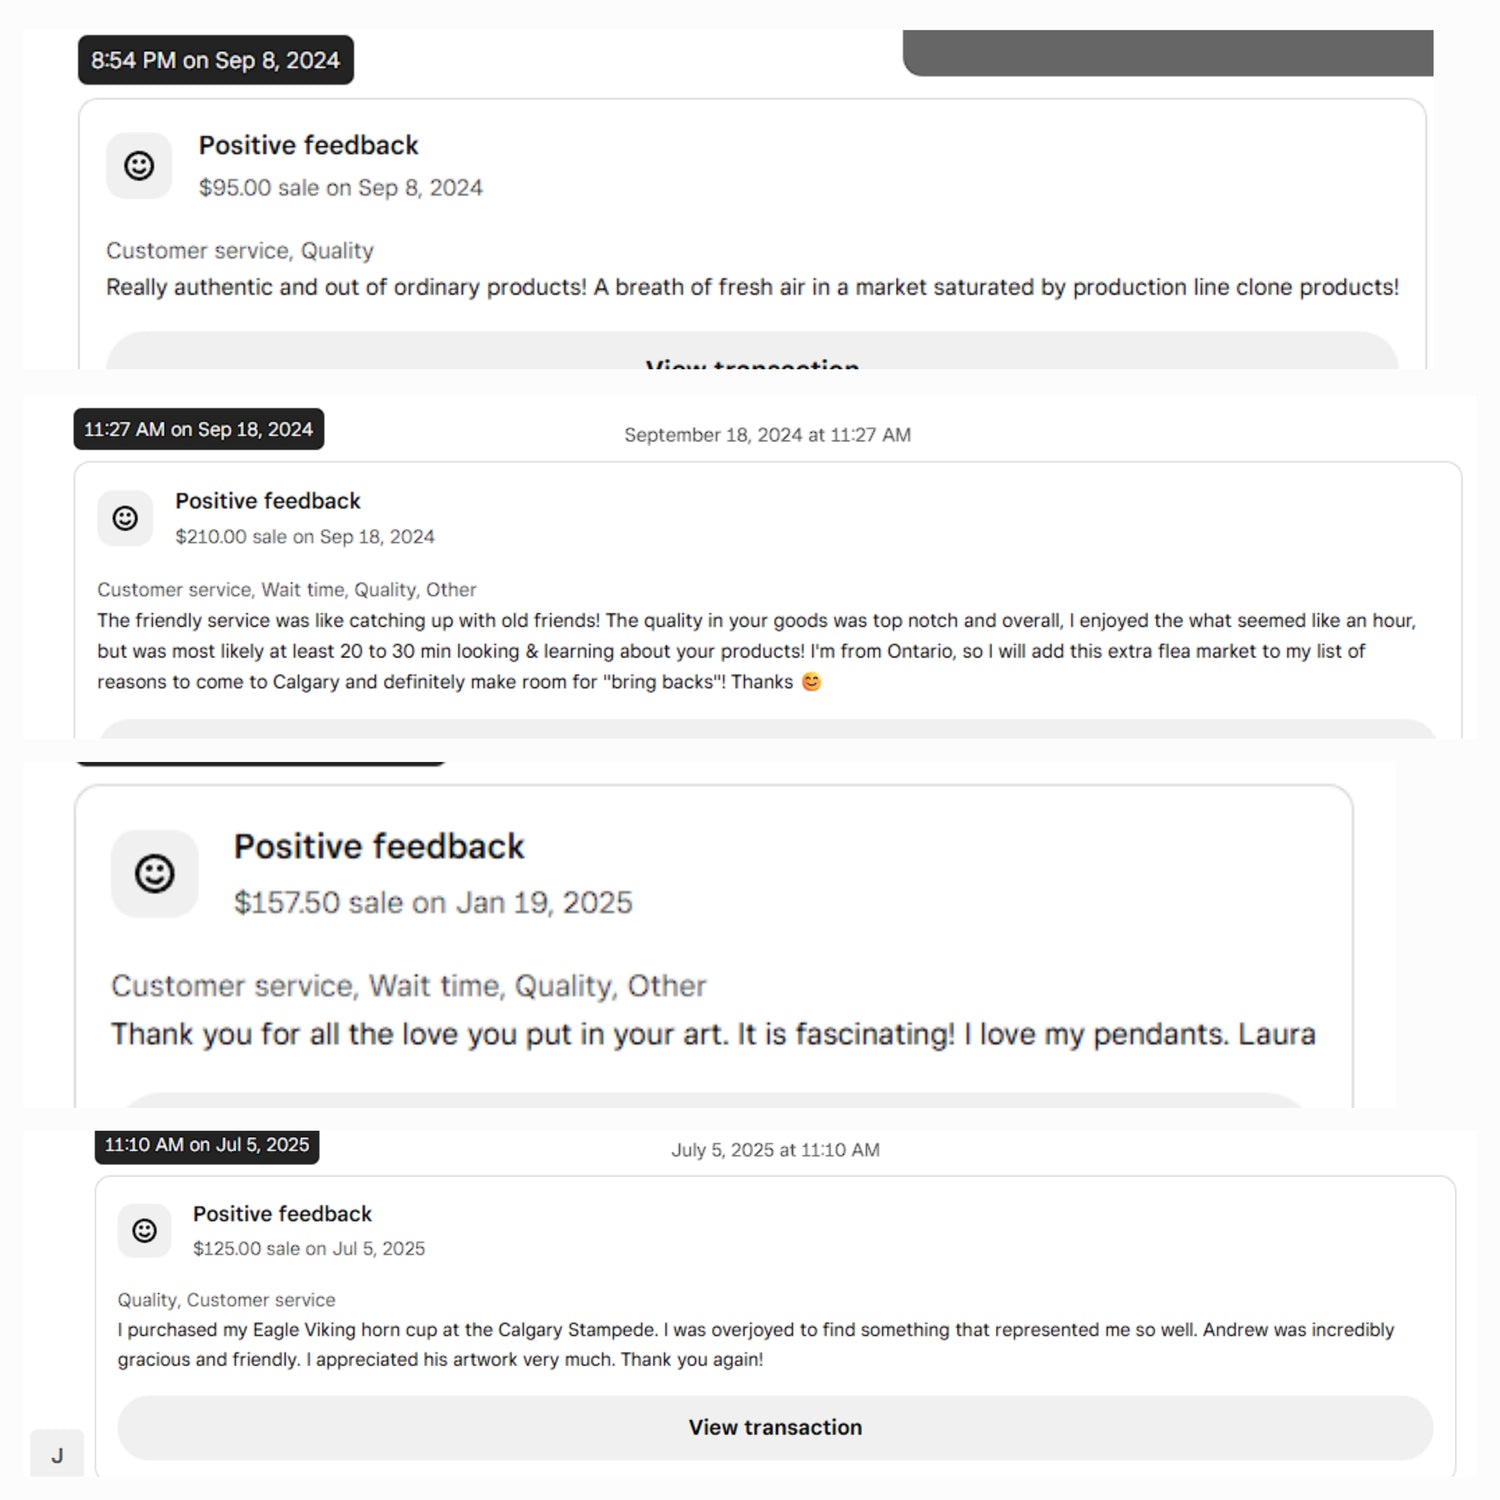Click the 11:10 AM Jul 5, 2025 timestamp badge
Viewport: 1500px width, 1500px height.
tap(207, 1145)
